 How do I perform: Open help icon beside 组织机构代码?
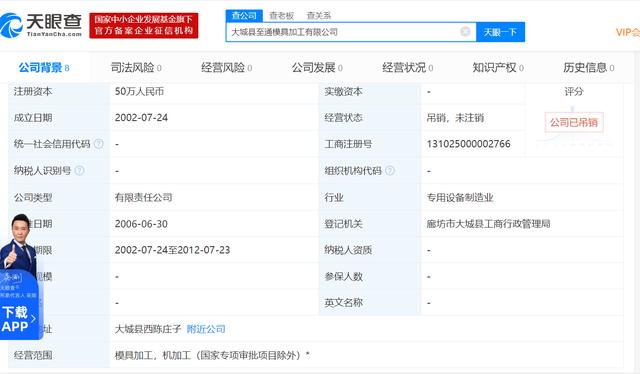(x=390, y=170)
